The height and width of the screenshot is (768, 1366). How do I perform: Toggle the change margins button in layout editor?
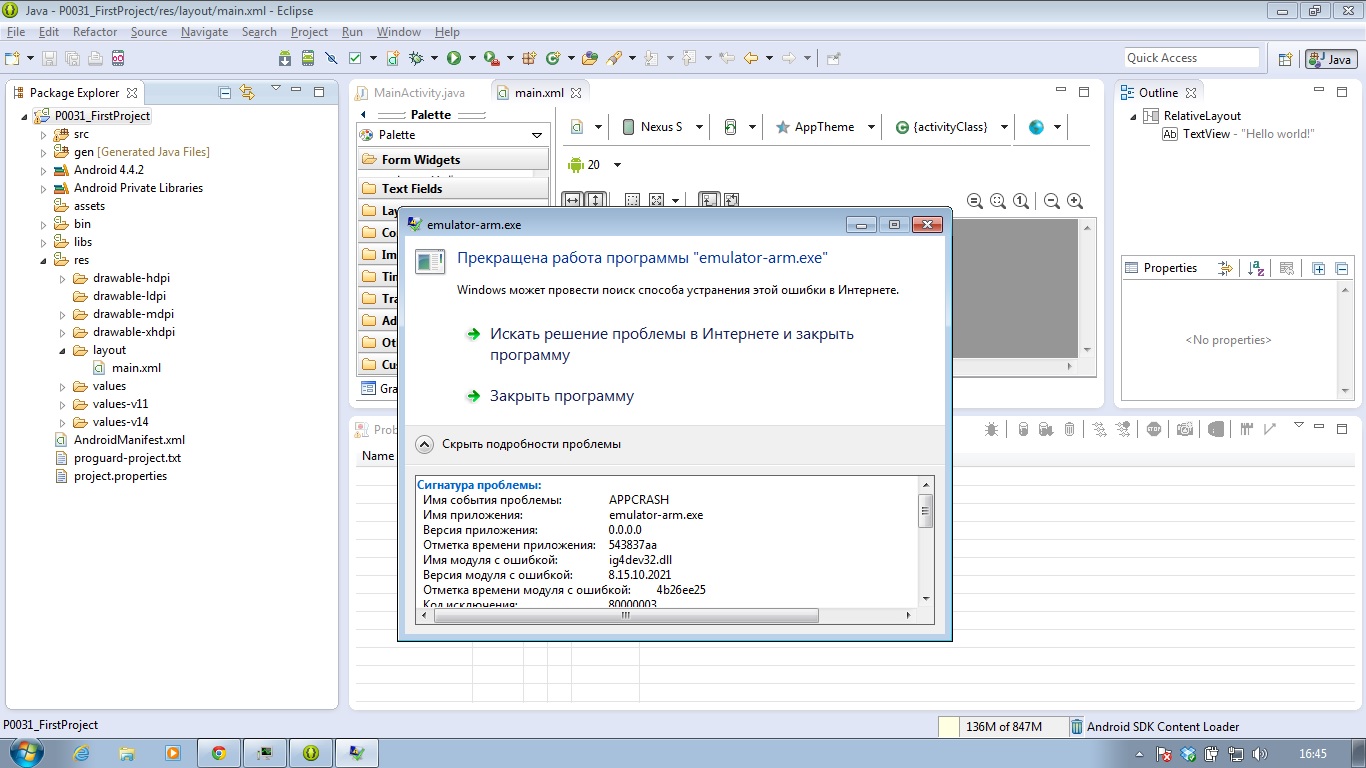tap(632, 200)
